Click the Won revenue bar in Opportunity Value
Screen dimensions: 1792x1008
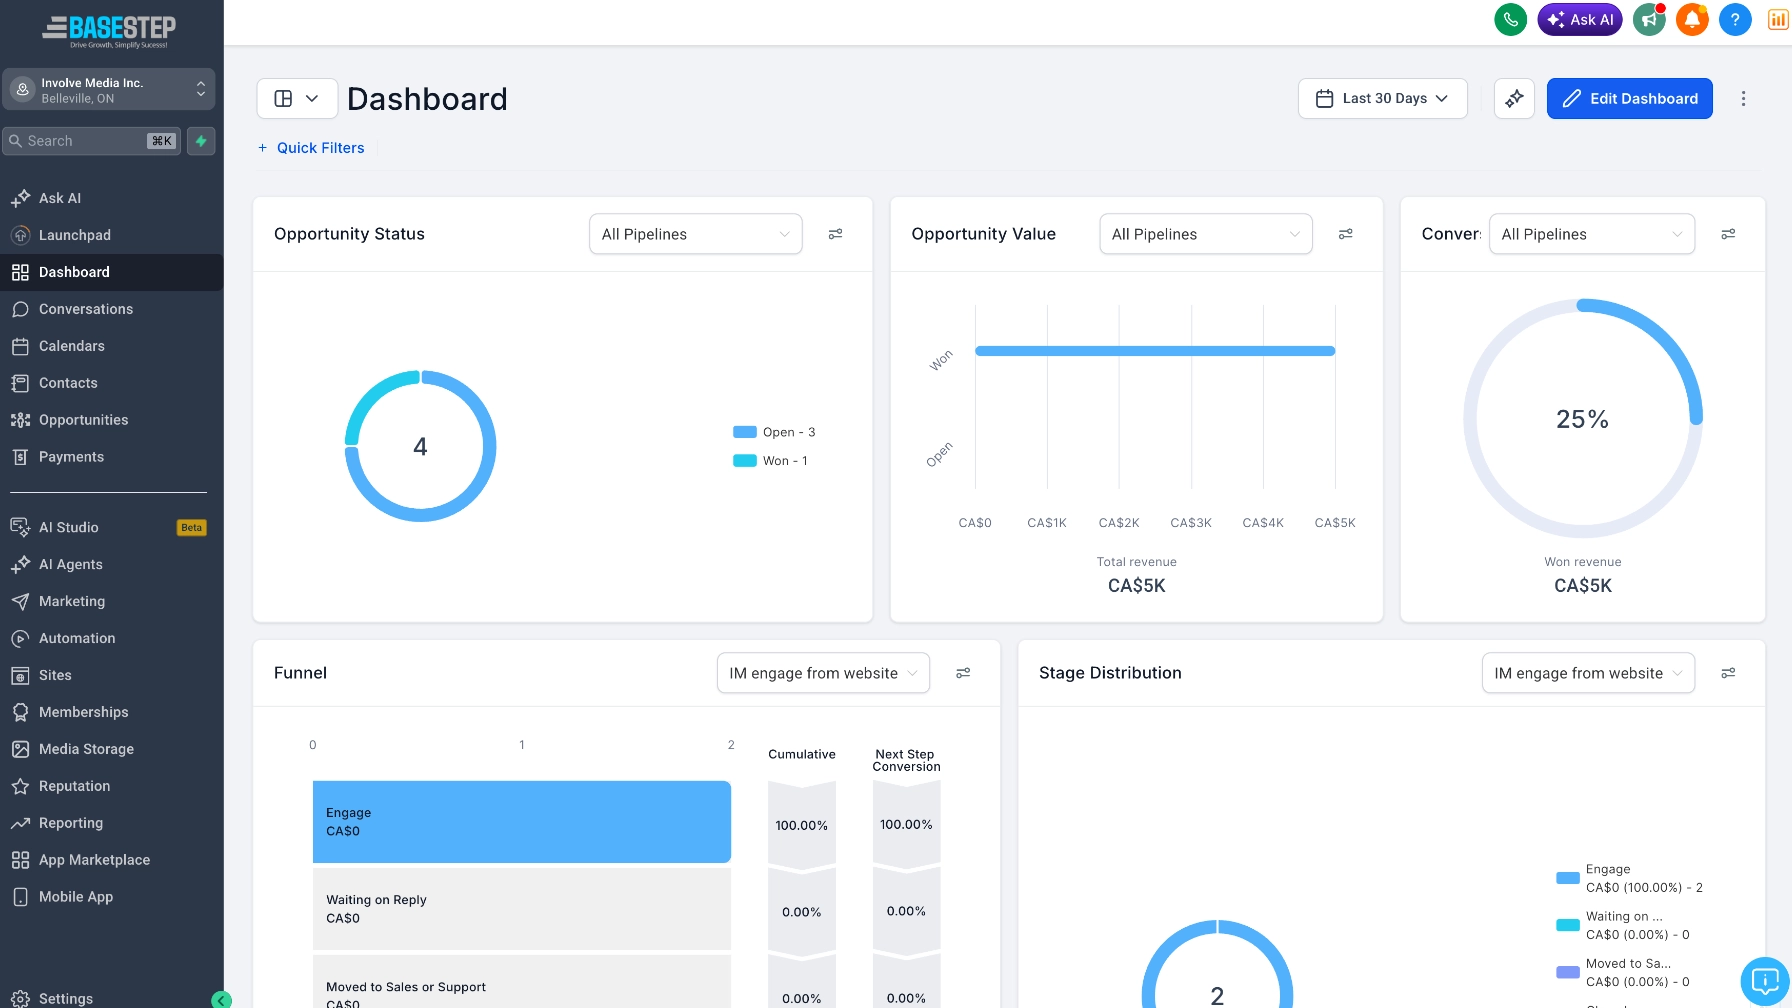[1155, 351]
